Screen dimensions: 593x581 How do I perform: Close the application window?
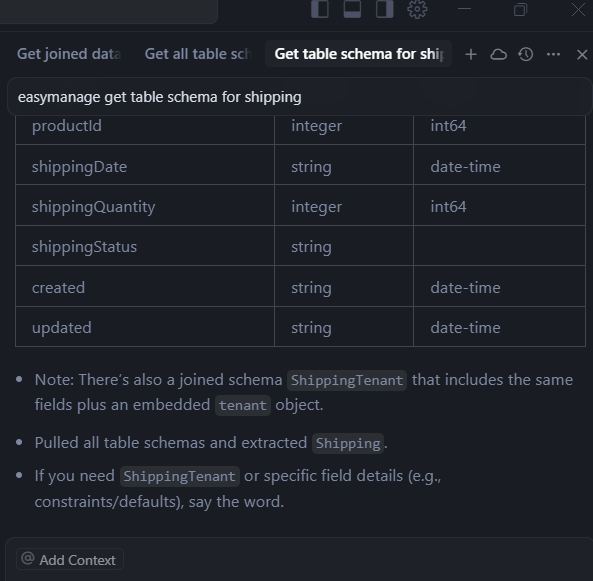point(579,9)
